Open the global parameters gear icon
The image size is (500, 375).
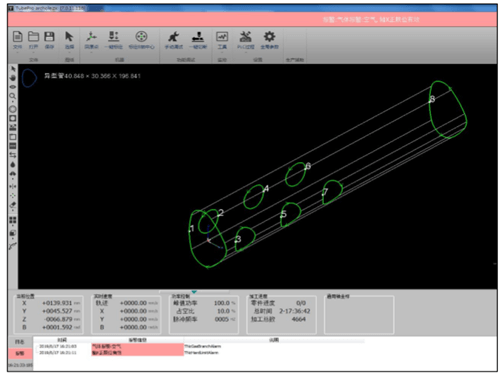269,37
